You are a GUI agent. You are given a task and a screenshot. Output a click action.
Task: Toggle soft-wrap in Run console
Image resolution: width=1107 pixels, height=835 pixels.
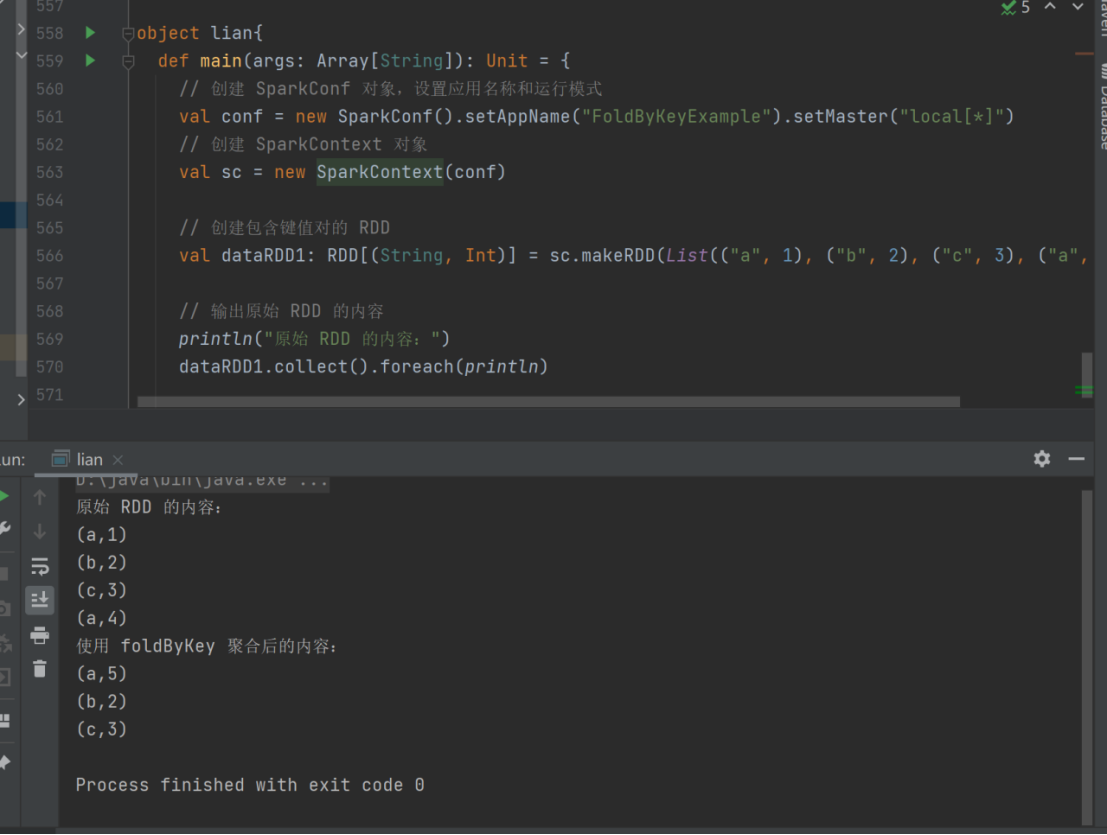tap(40, 566)
